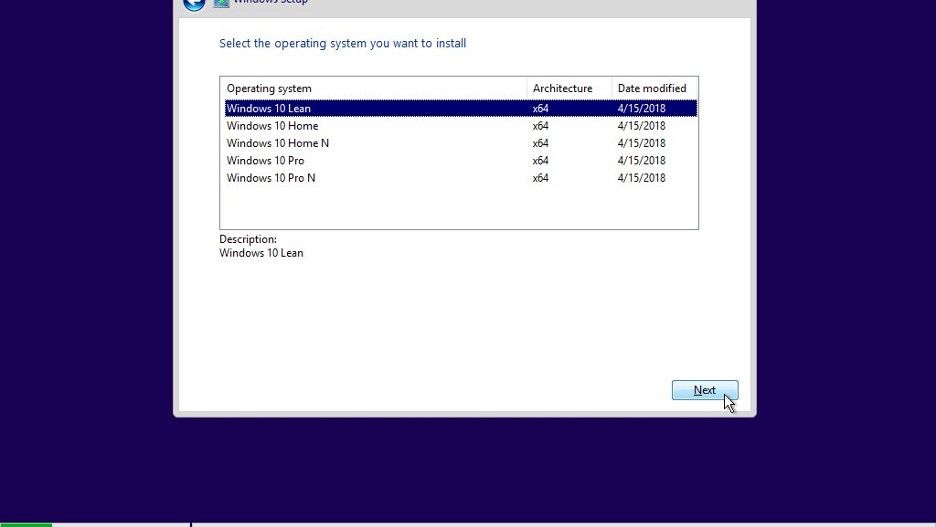This screenshot has width=936, height=527.
Task: Click x64 in the Windows 10 Home N row
Action: click(x=540, y=143)
